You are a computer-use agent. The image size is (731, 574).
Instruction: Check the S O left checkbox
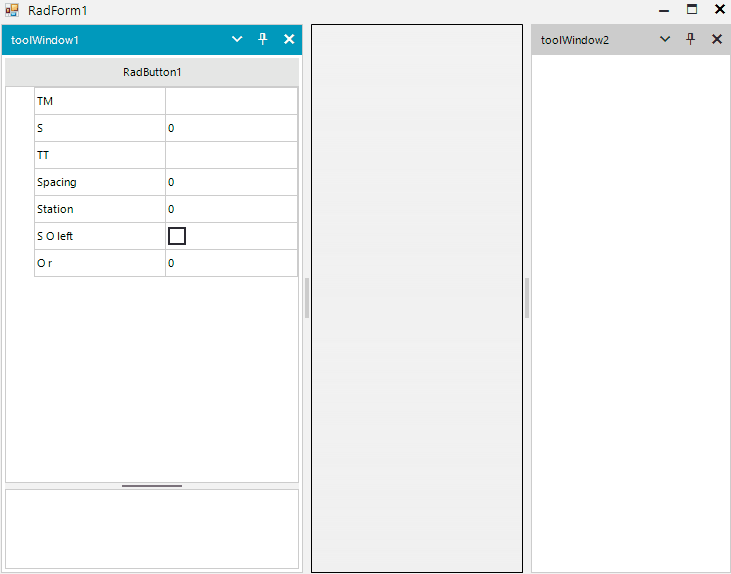[x=177, y=236]
